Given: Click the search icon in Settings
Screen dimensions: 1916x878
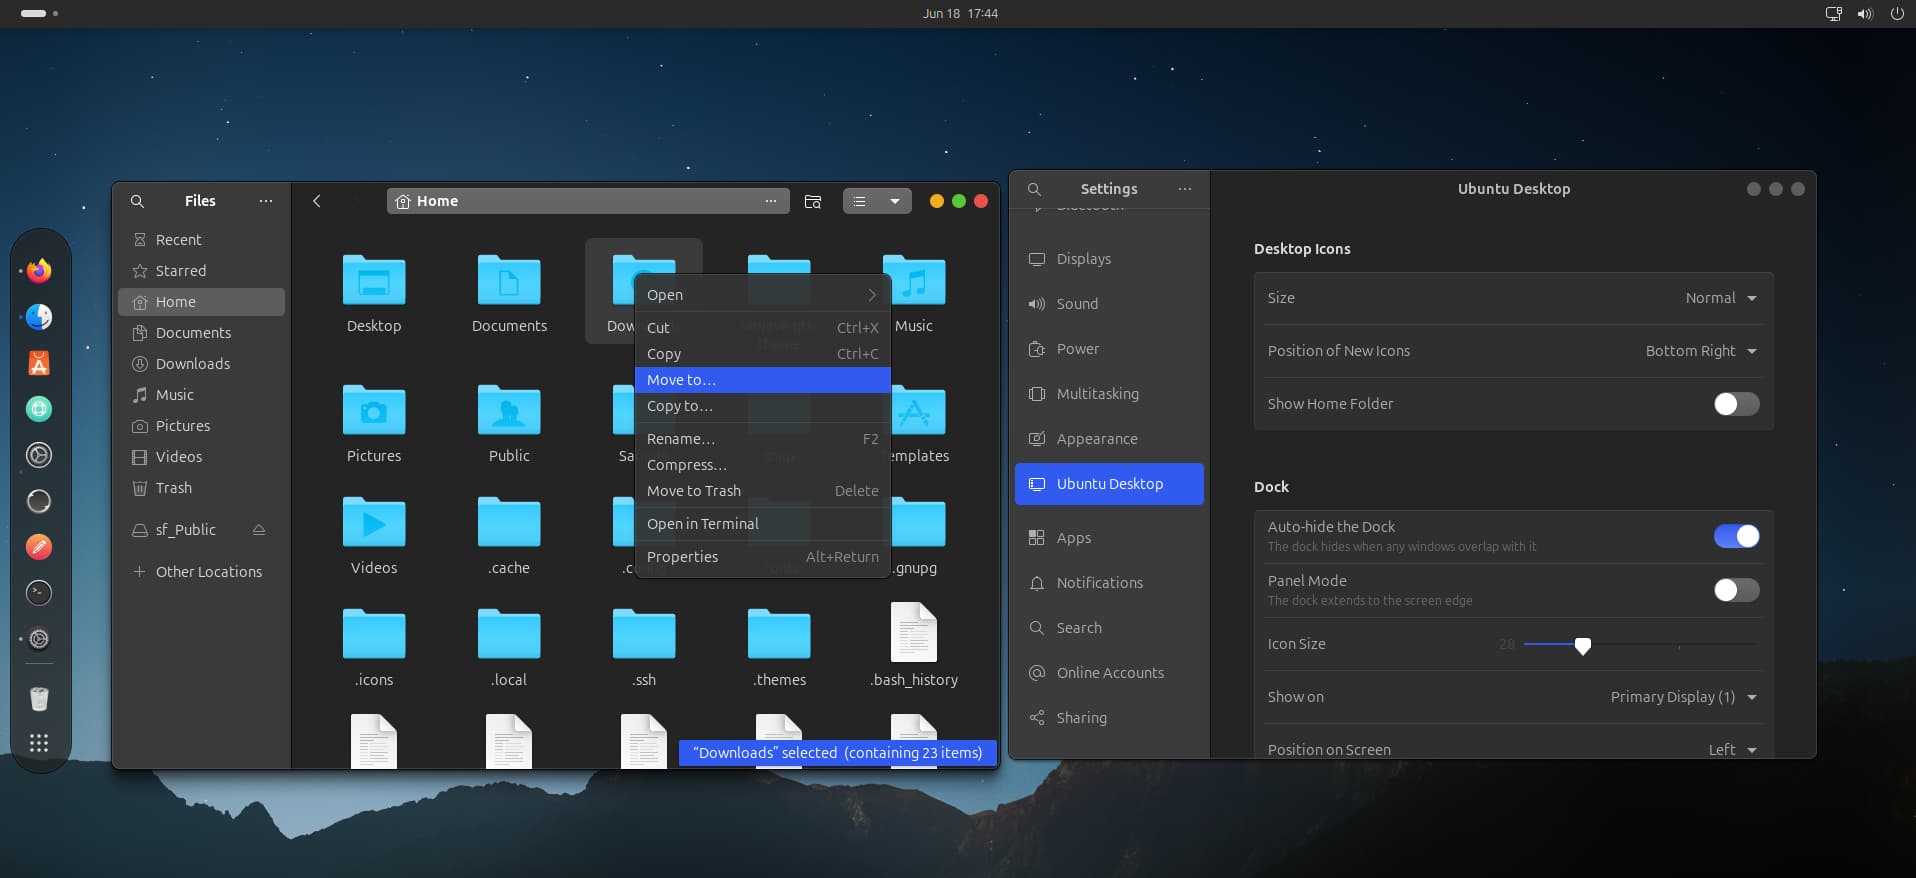Looking at the screenshot, I should [x=1035, y=189].
